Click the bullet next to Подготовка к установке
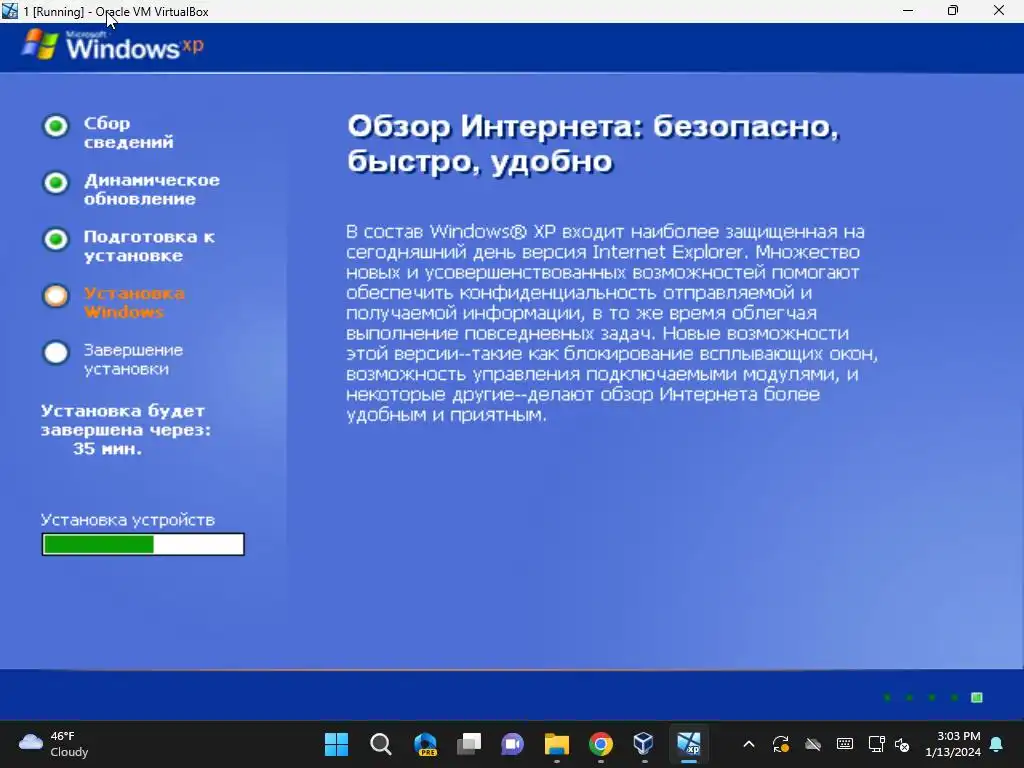The height and width of the screenshot is (768, 1024). (x=56, y=239)
